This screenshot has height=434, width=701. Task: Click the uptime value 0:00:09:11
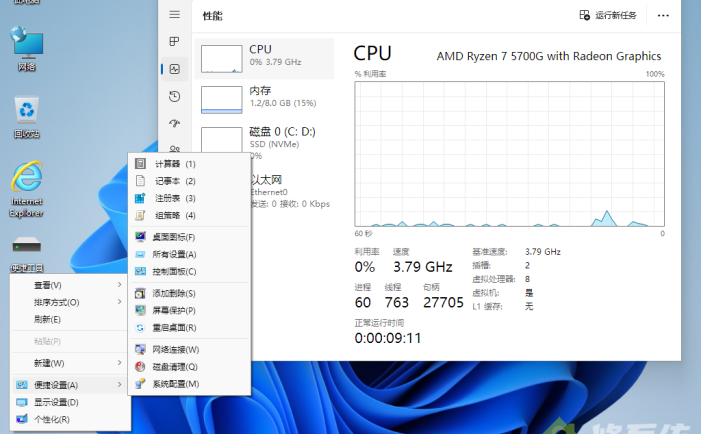388,338
